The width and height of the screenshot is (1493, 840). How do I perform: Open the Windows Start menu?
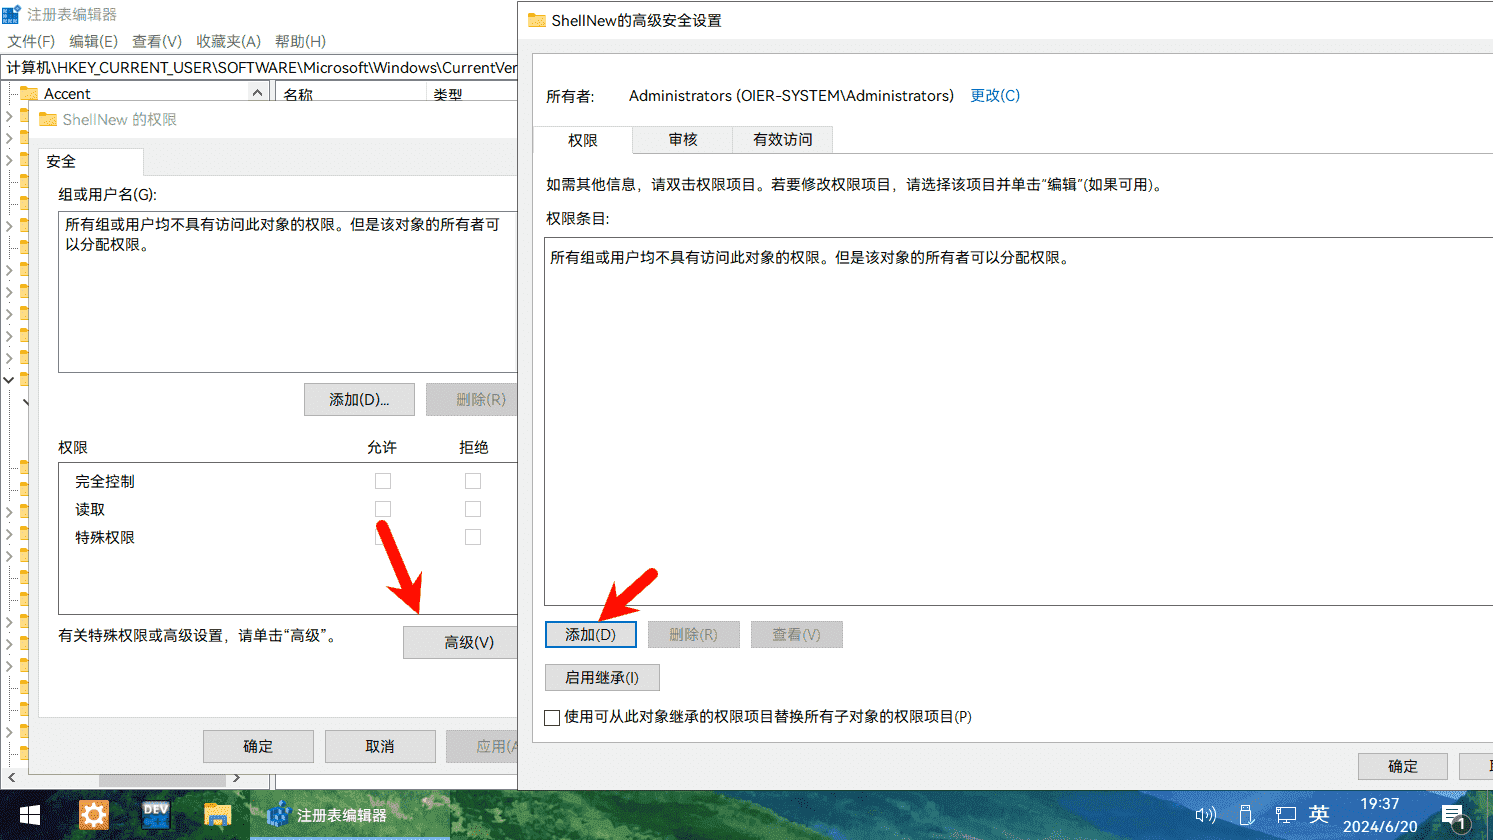pos(30,815)
